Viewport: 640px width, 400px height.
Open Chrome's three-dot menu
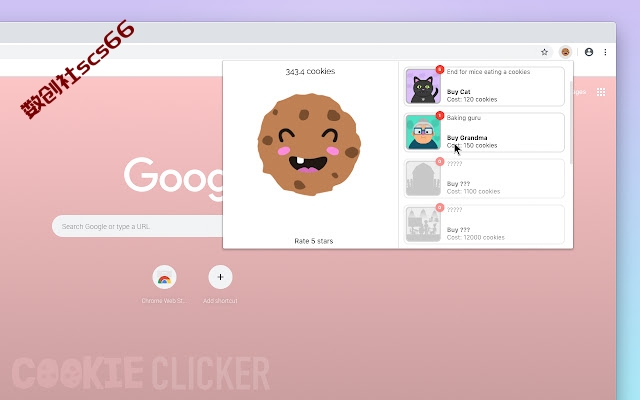[605, 52]
